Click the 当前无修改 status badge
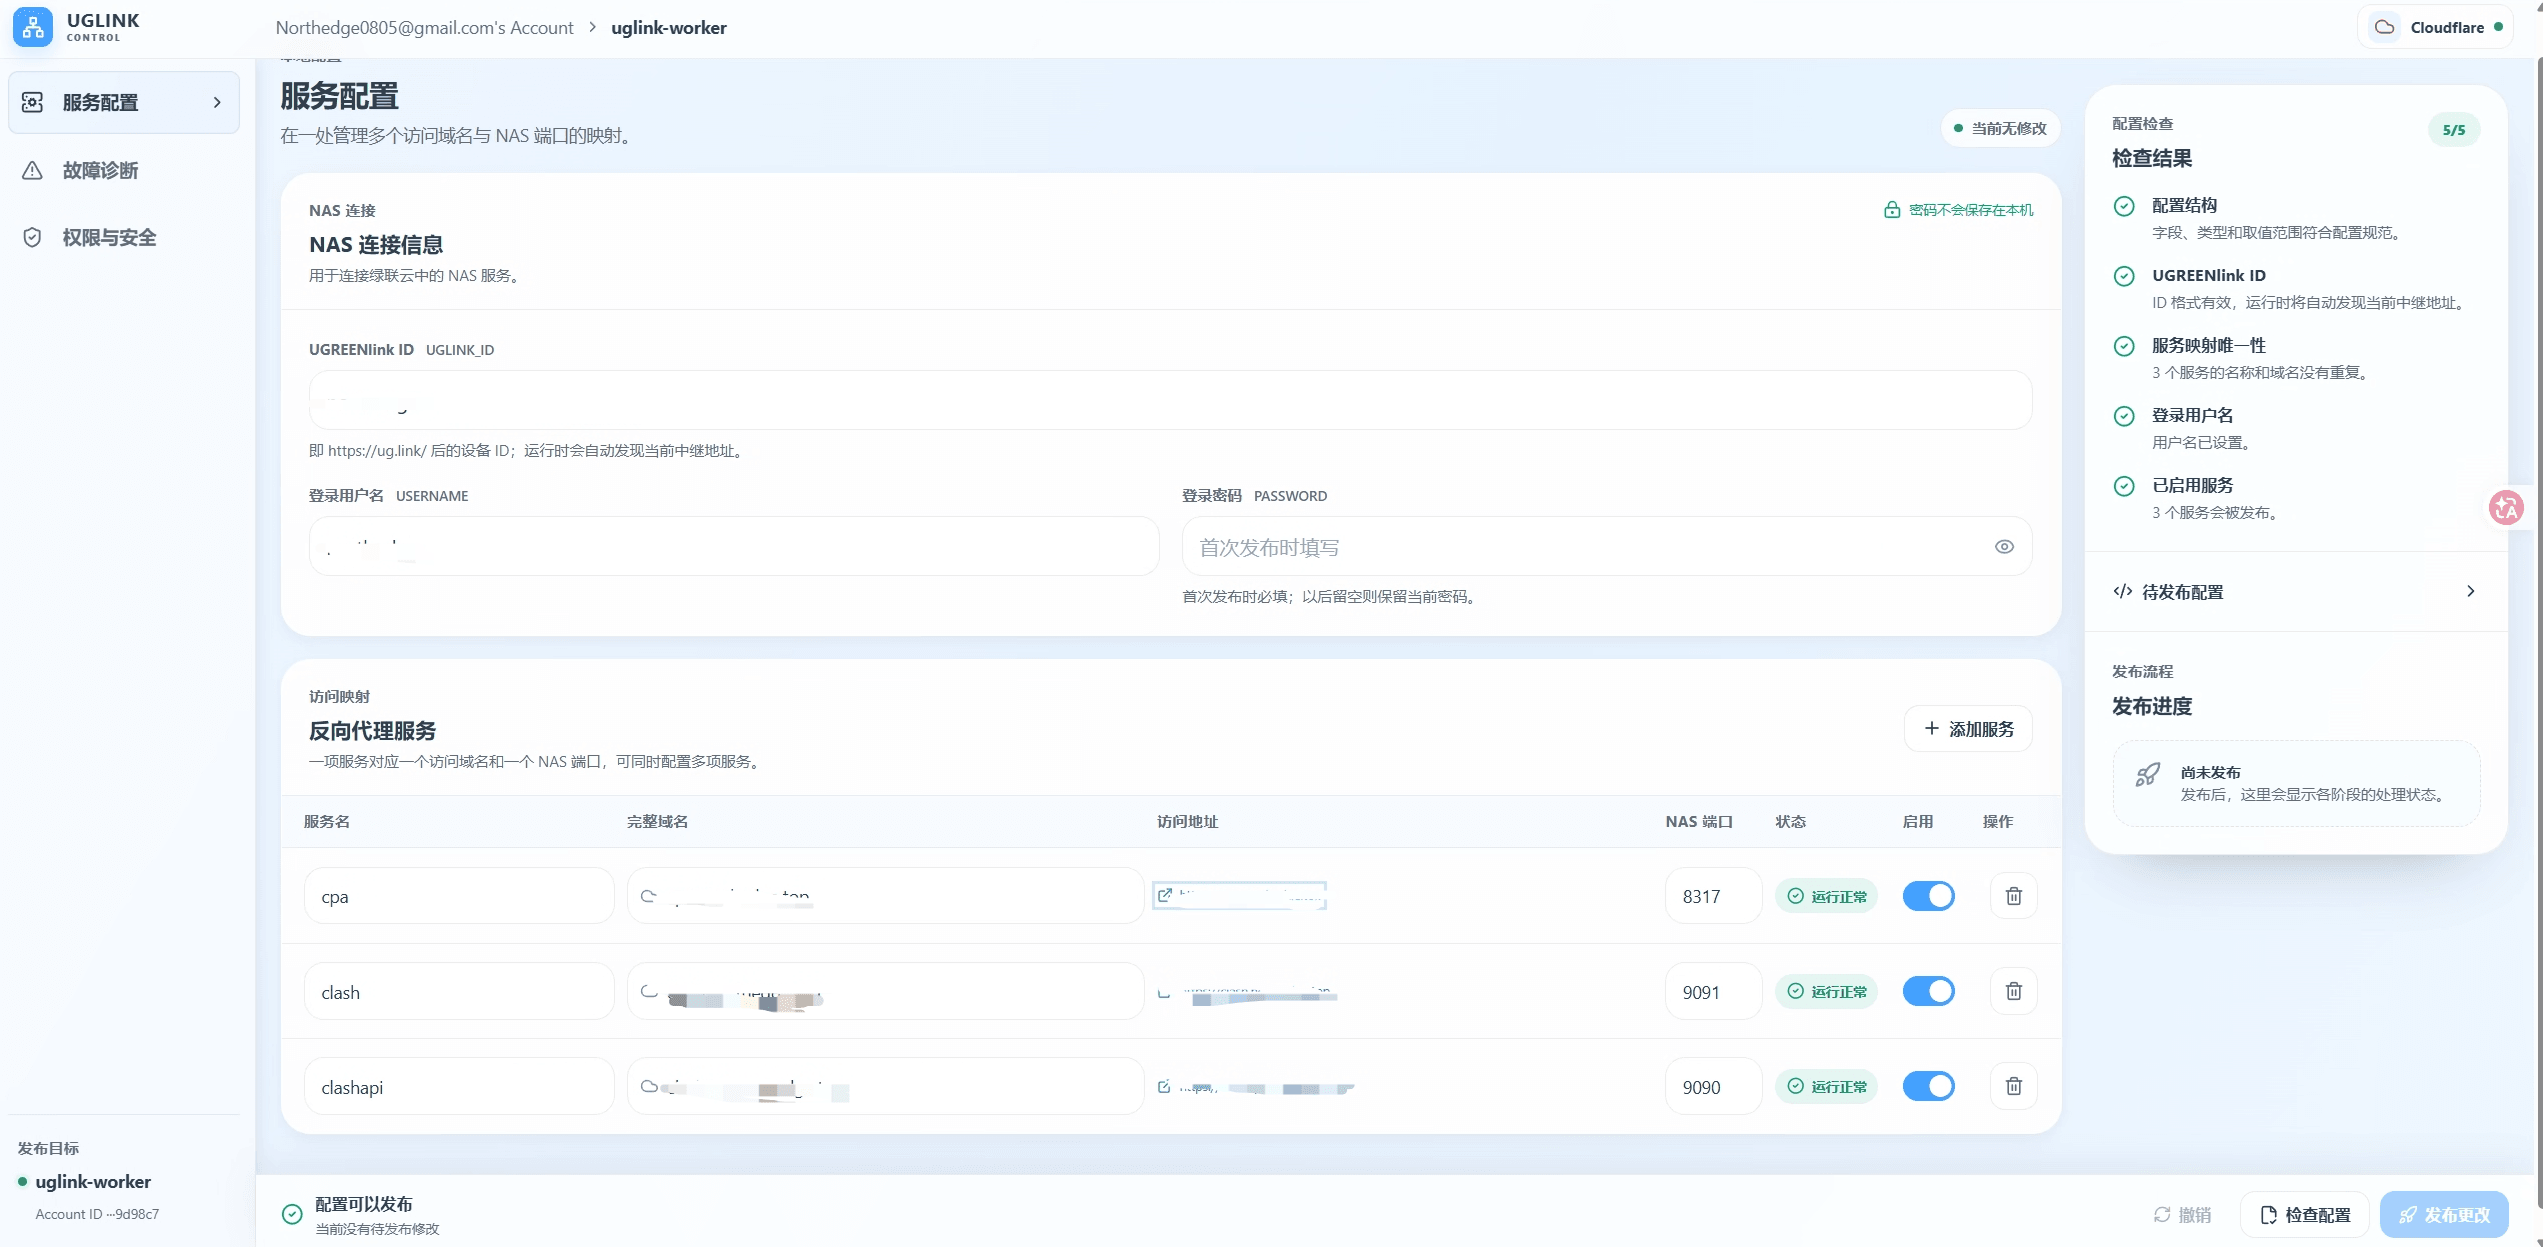The height and width of the screenshot is (1247, 2543). point(2000,128)
